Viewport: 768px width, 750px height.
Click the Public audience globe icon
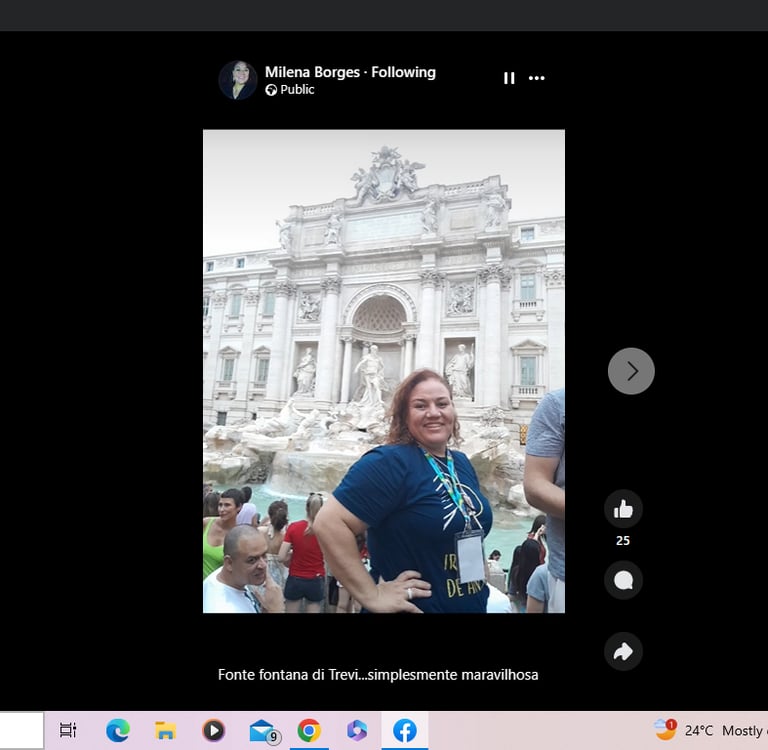(x=271, y=90)
